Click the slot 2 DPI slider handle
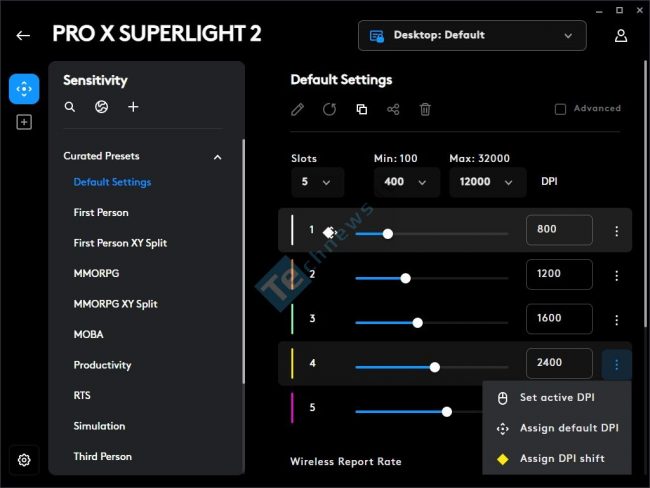650x488 pixels. click(x=405, y=278)
